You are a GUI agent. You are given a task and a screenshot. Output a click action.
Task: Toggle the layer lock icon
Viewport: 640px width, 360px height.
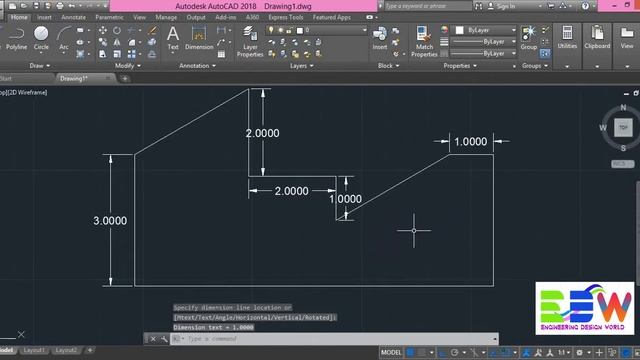(x=289, y=30)
